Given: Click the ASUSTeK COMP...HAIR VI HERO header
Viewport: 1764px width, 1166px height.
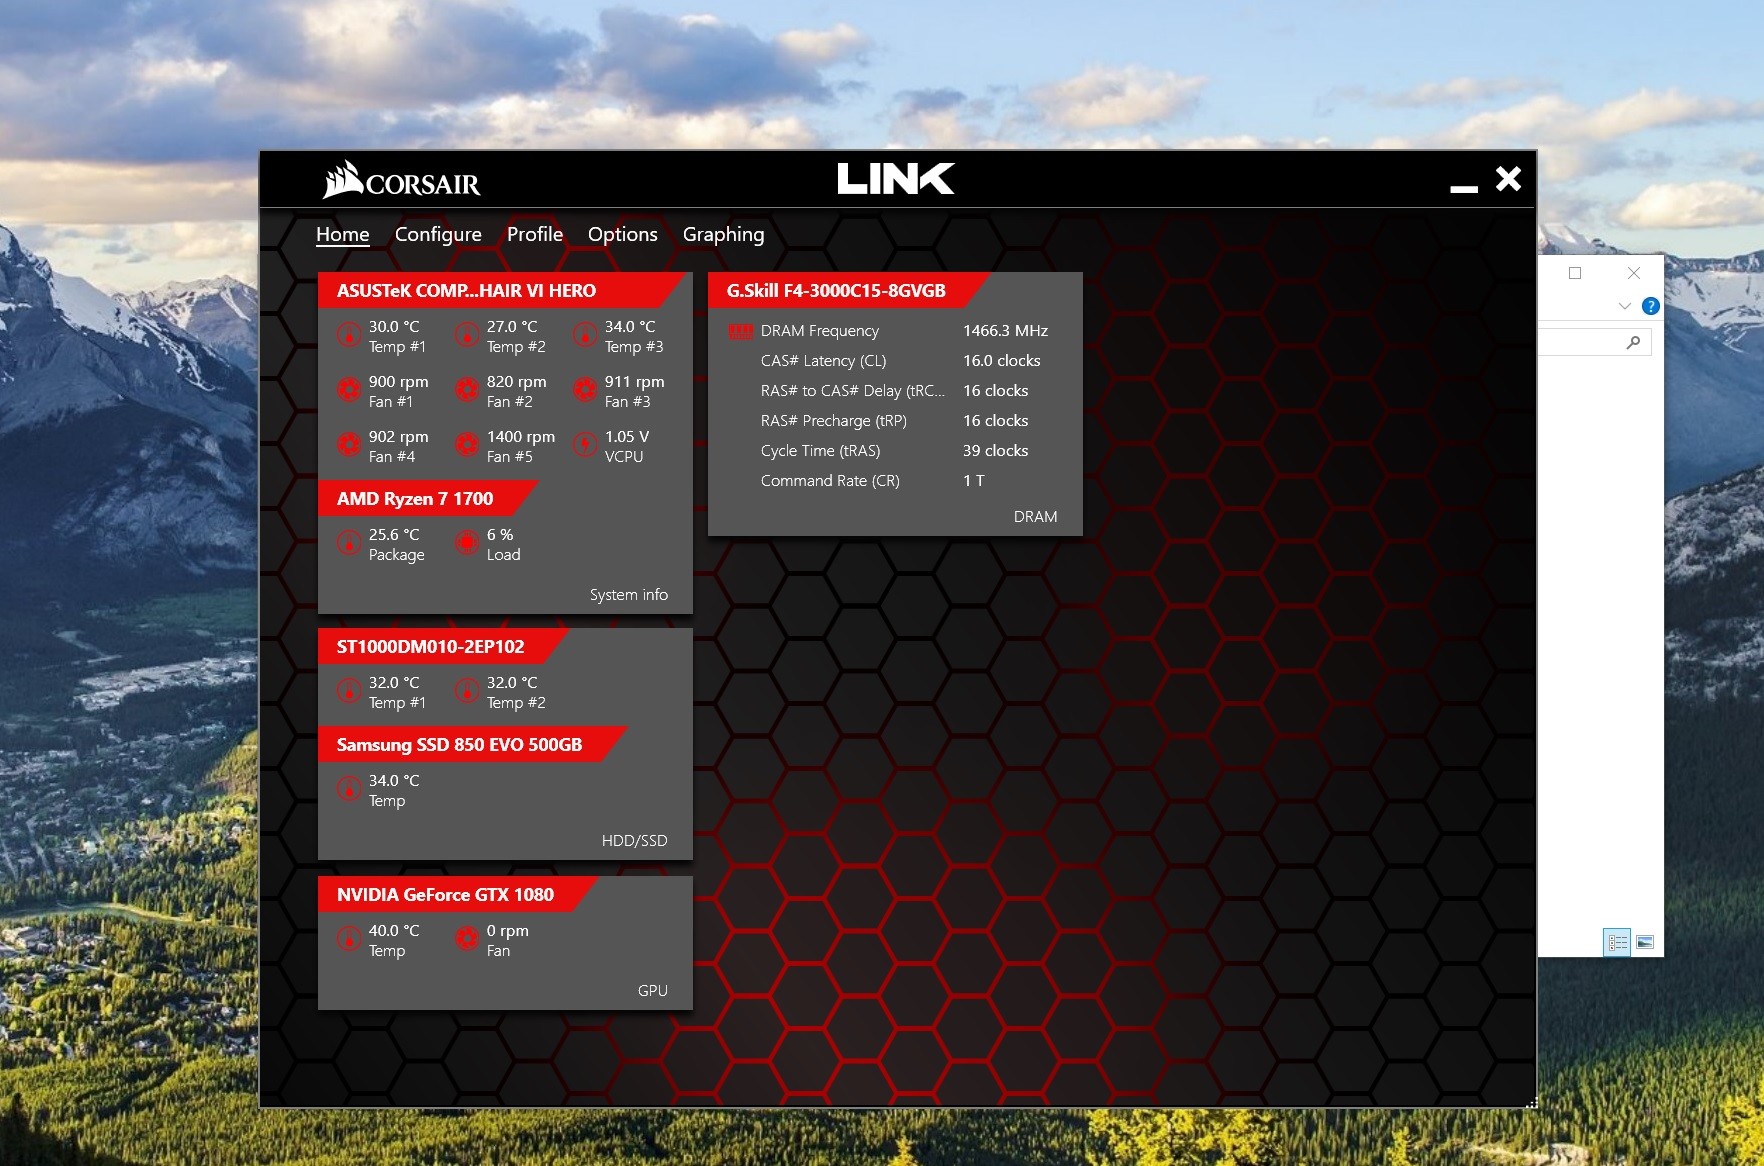Looking at the screenshot, I should (501, 290).
